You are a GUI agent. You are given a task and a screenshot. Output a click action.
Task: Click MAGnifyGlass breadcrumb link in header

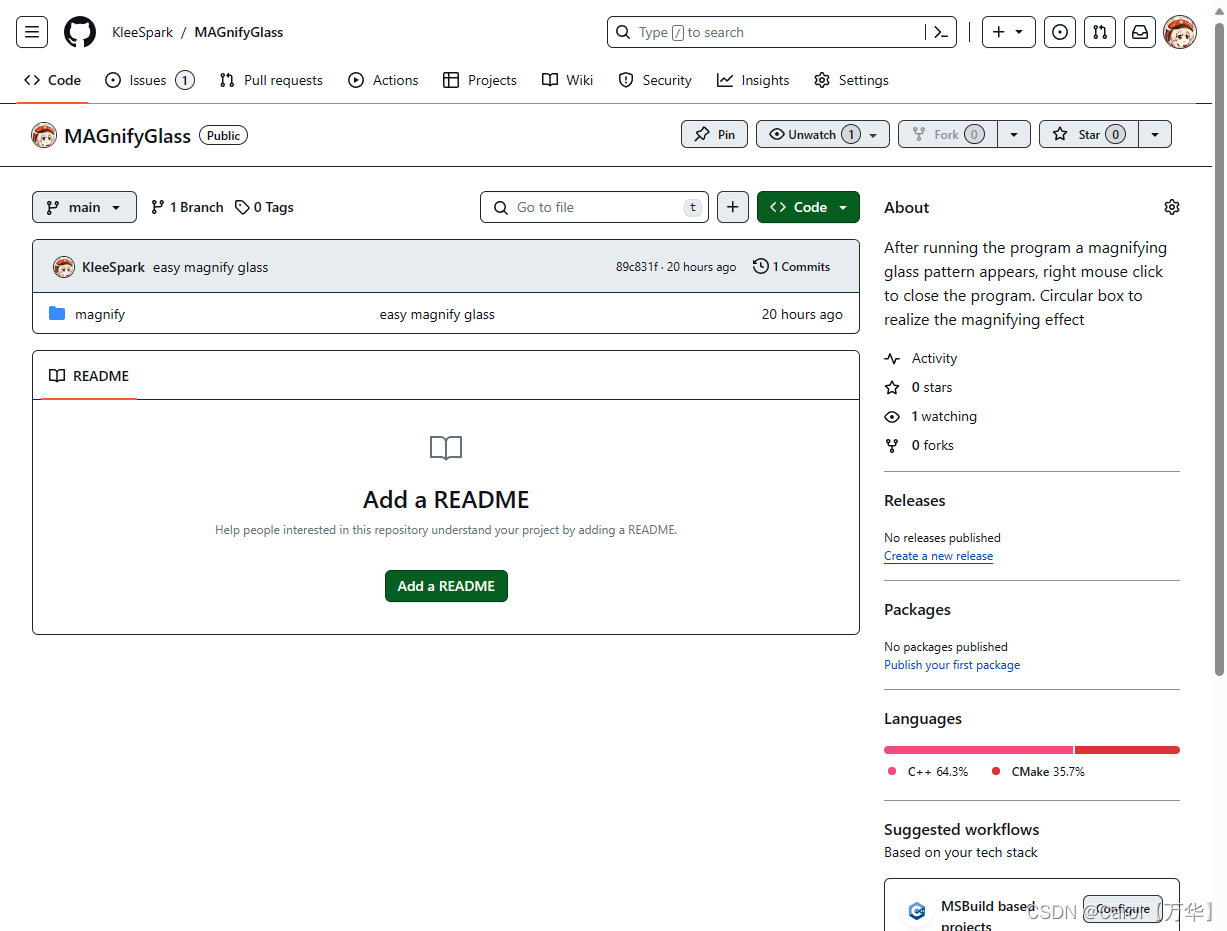(239, 32)
